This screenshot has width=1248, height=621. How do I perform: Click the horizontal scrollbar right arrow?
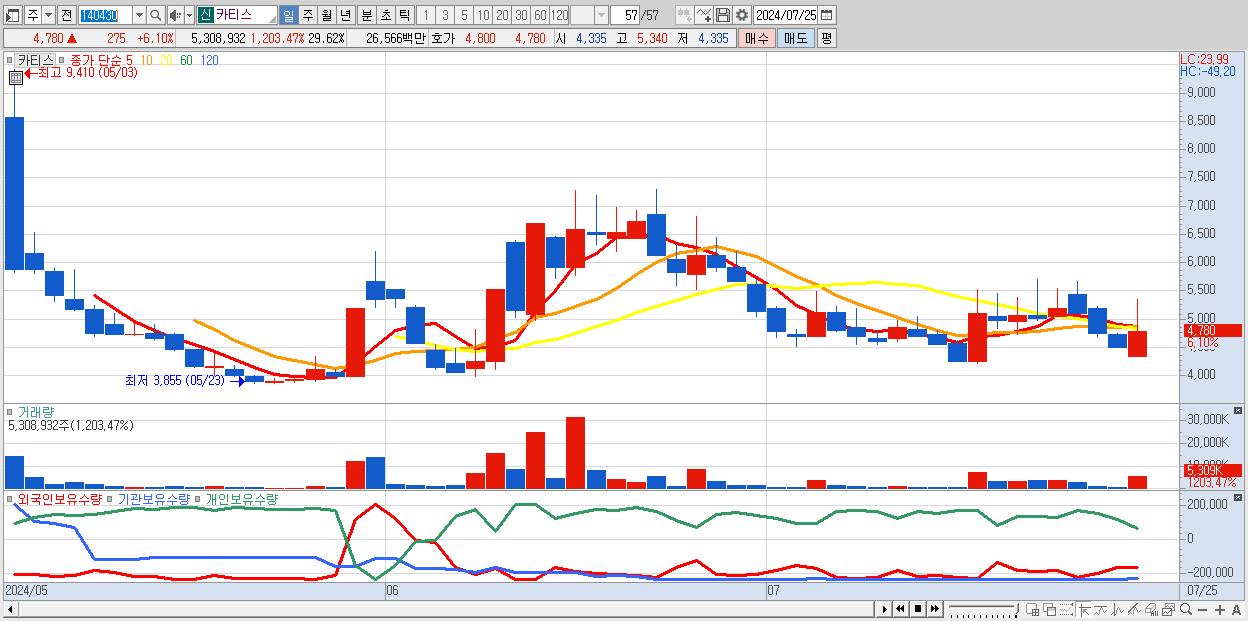point(884,610)
